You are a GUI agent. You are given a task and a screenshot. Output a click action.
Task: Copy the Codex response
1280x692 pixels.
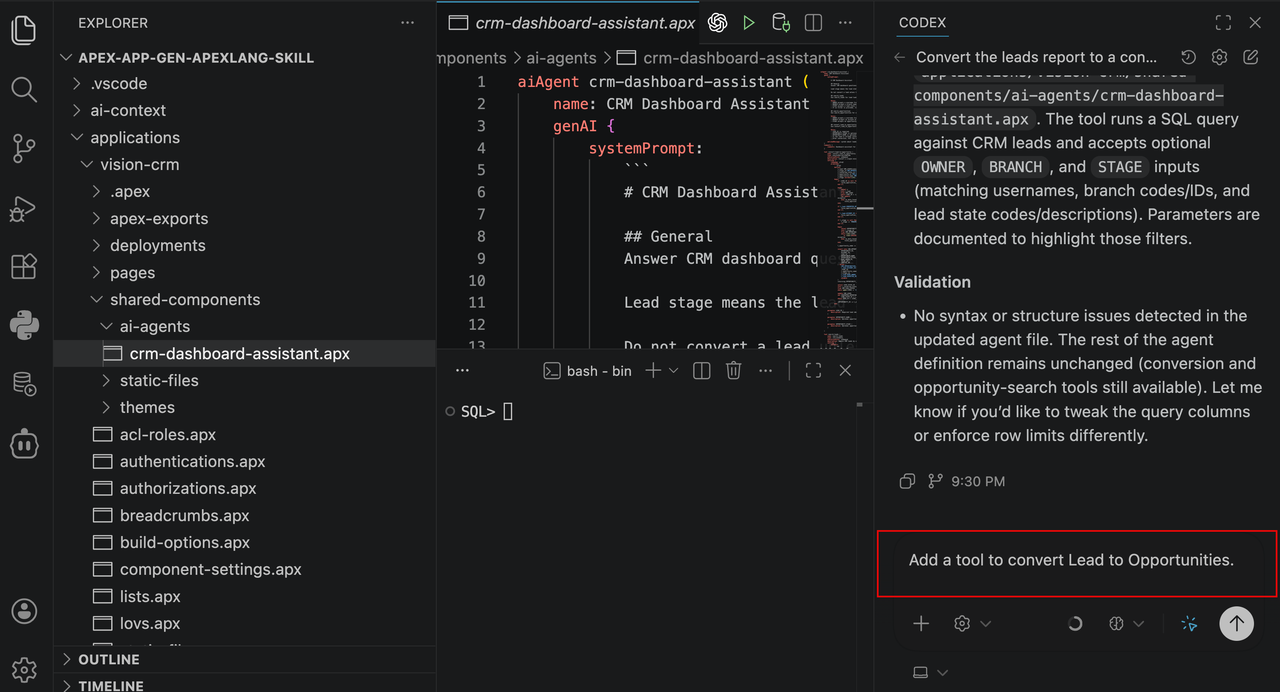pyautogui.click(x=907, y=481)
